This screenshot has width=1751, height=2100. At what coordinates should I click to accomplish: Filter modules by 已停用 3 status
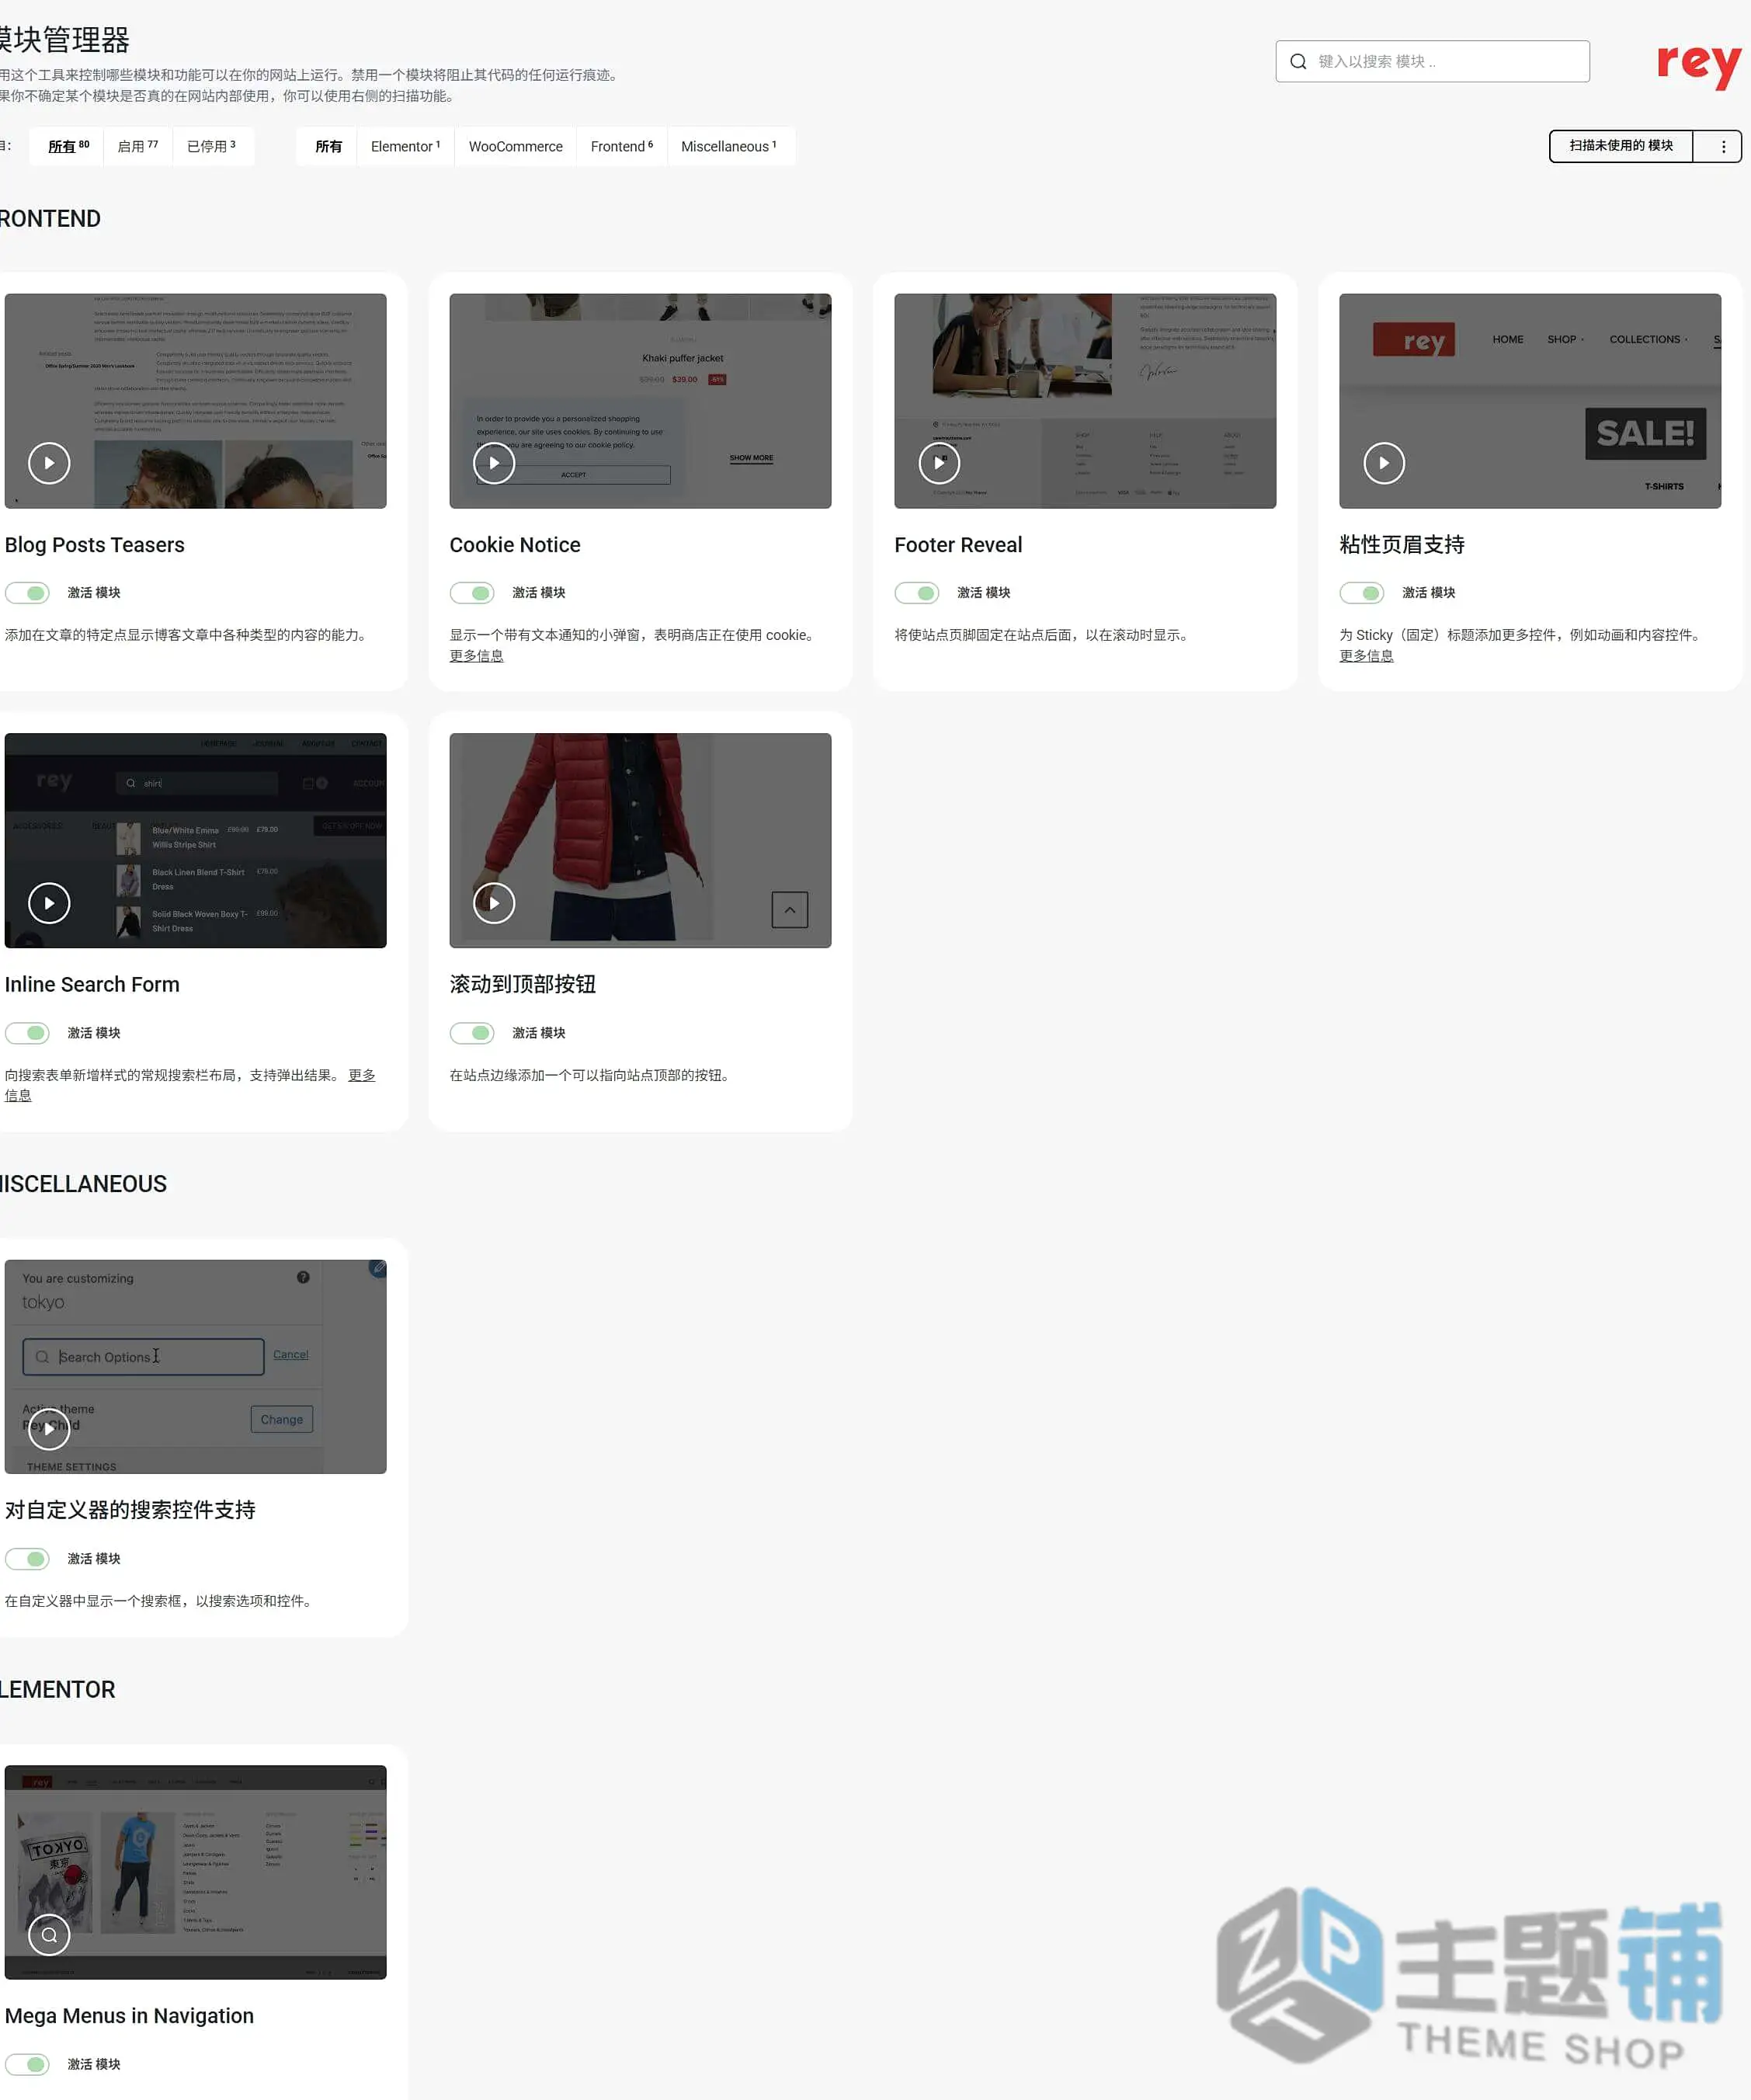pyautogui.click(x=212, y=146)
